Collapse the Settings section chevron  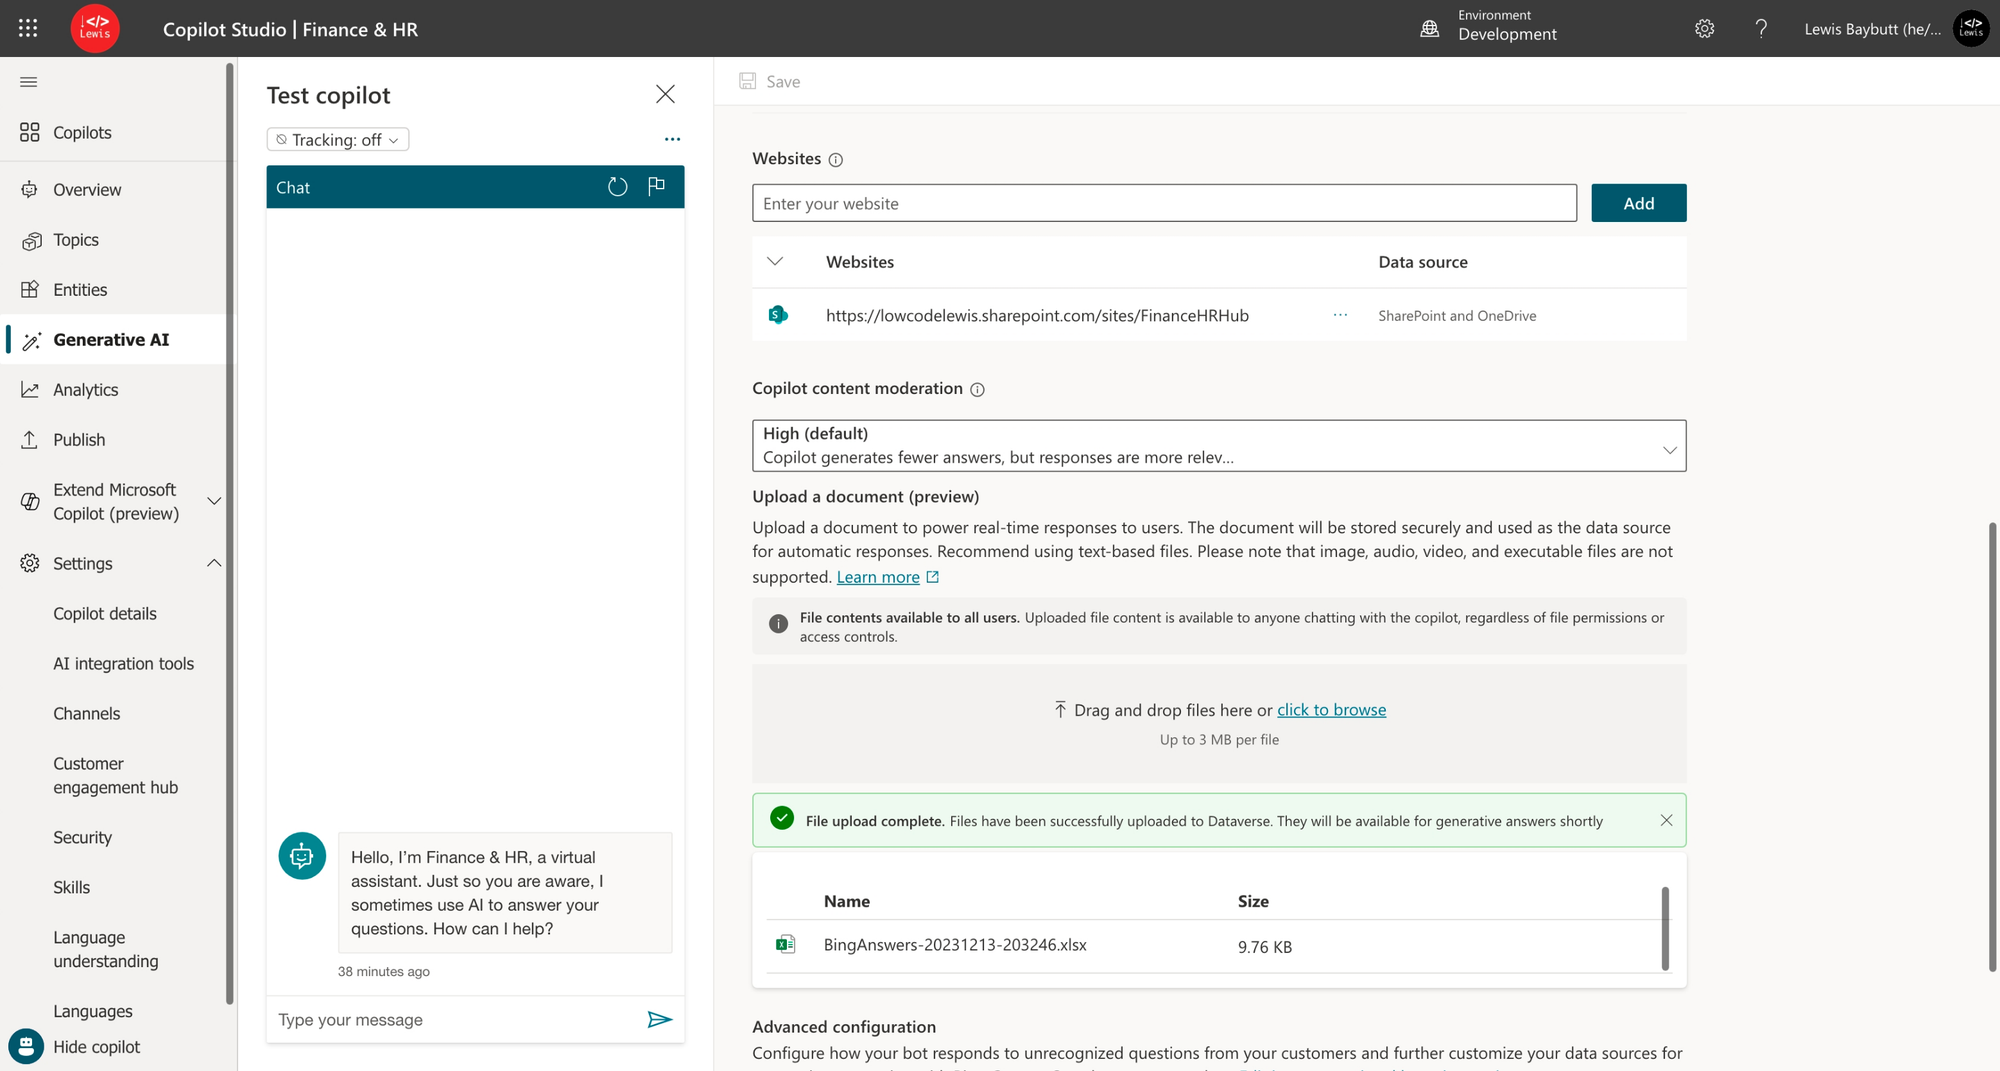(x=214, y=563)
